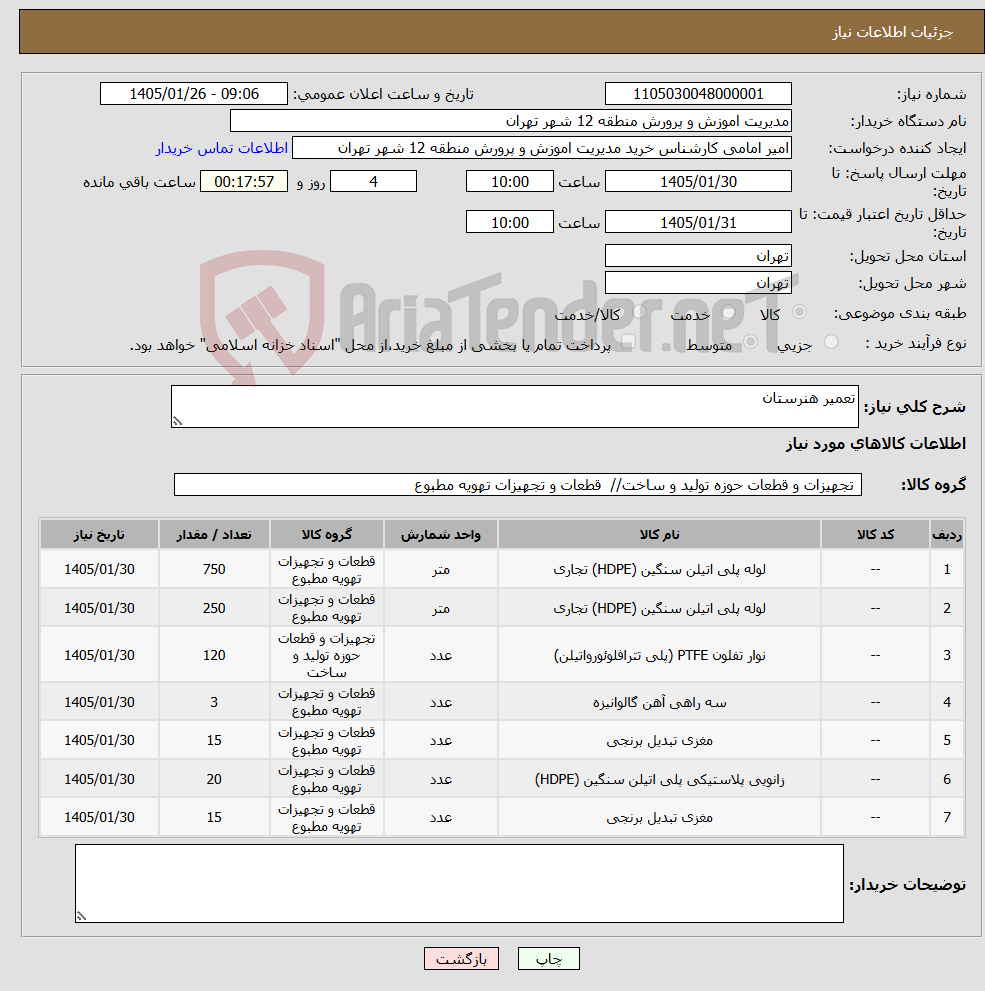Click the تاریخ نیاز column header
The width and height of the screenshot is (985, 991).
click(99, 535)
